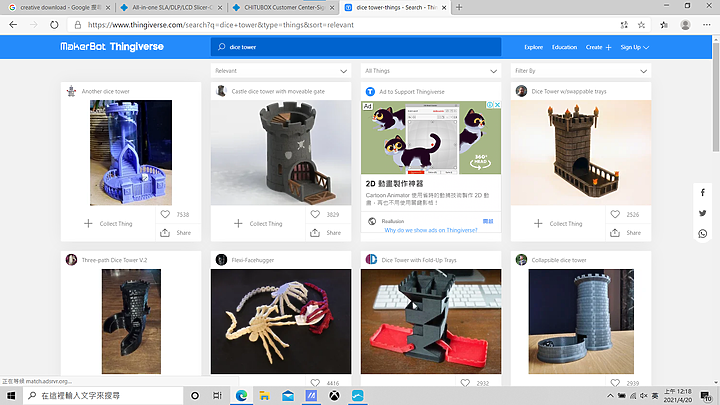This screenshot has width=720, height=405.
Task: Like Dice Tower with Fold-Up Trays heart
Action: click(465, 382)
